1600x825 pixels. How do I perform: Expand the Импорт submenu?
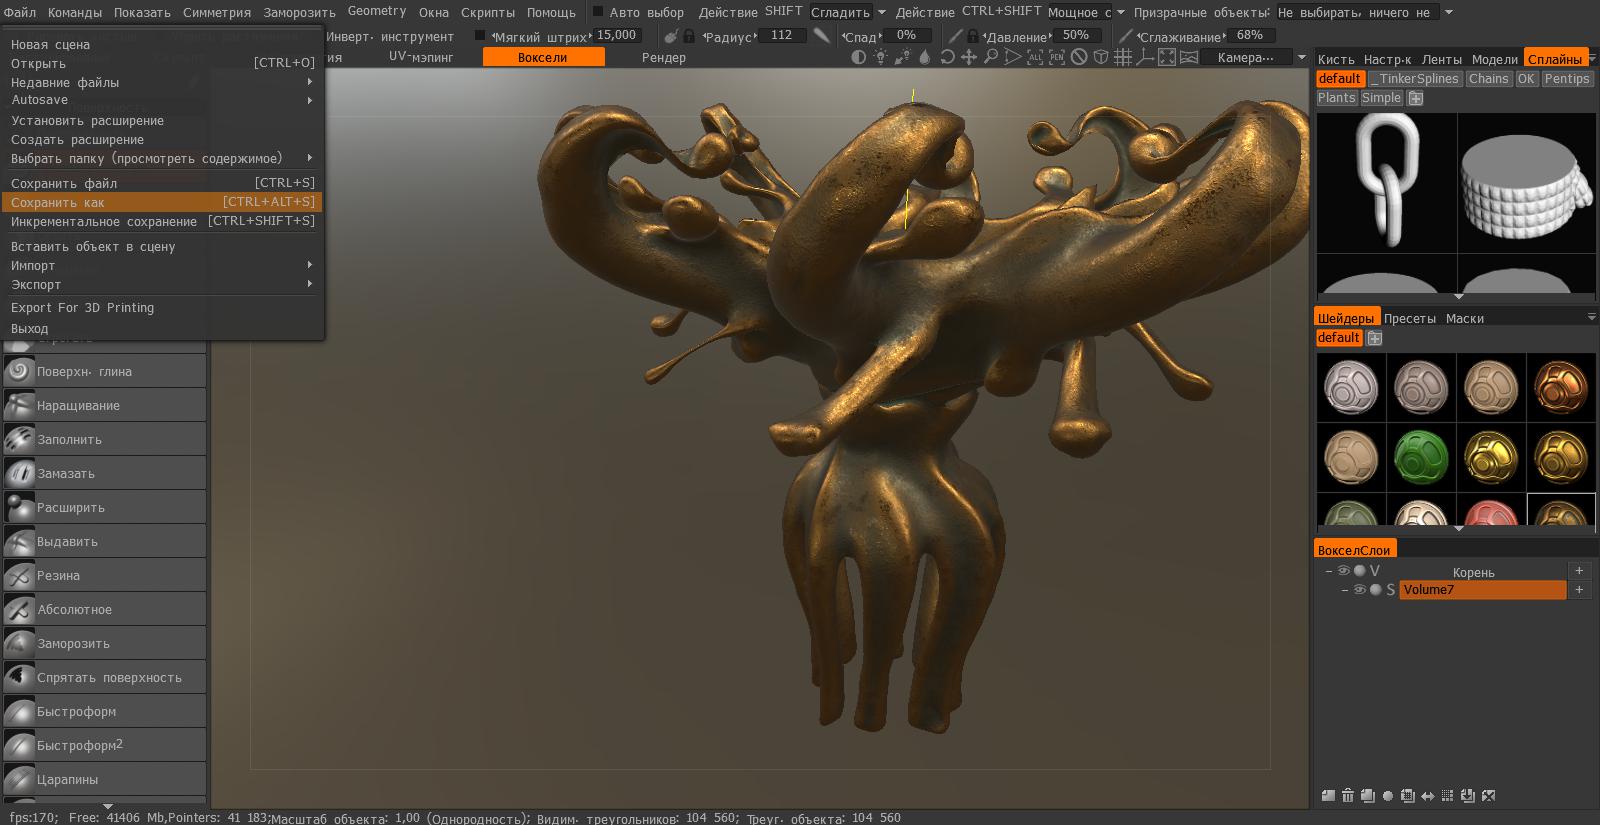click(162, 265)
